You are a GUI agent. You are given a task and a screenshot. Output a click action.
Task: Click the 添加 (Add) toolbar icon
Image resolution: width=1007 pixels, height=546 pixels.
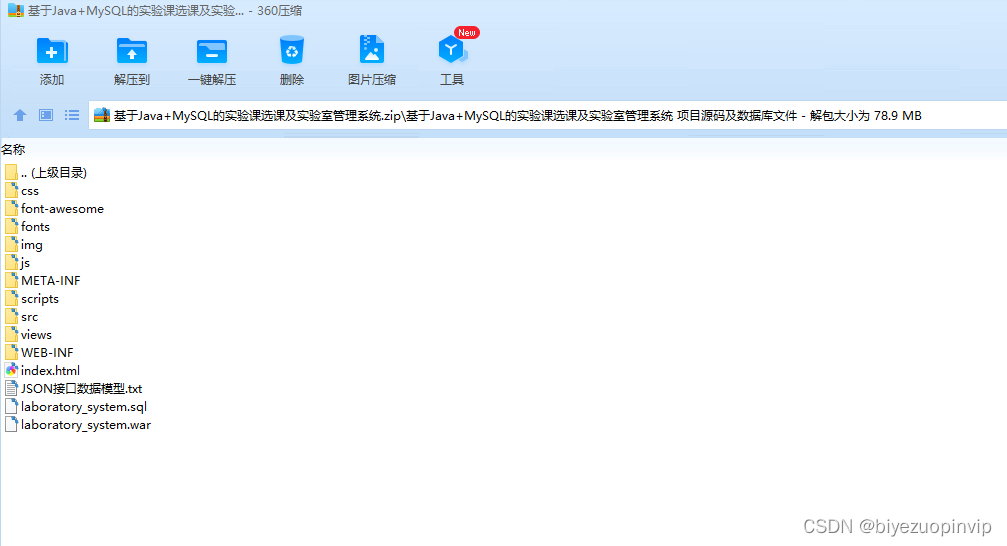click(x=52, y=51)
